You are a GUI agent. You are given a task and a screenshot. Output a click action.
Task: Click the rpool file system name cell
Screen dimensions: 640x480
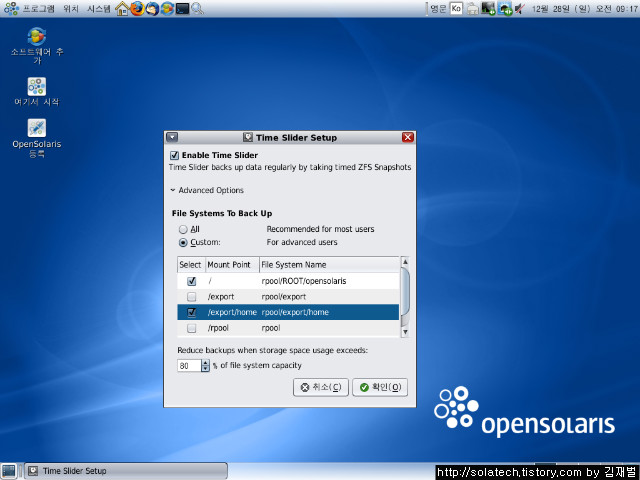coord(271,328)
